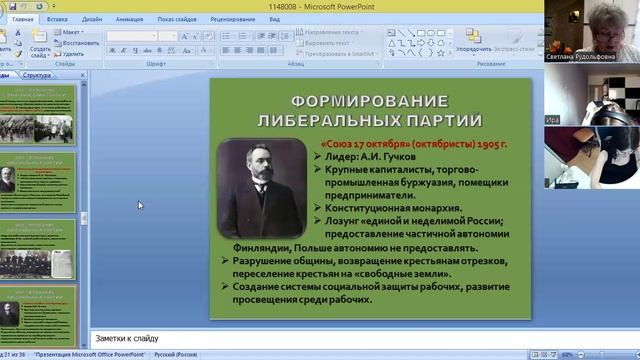Undo the last action from the quick access toolbar

click(x=24, y=6)
